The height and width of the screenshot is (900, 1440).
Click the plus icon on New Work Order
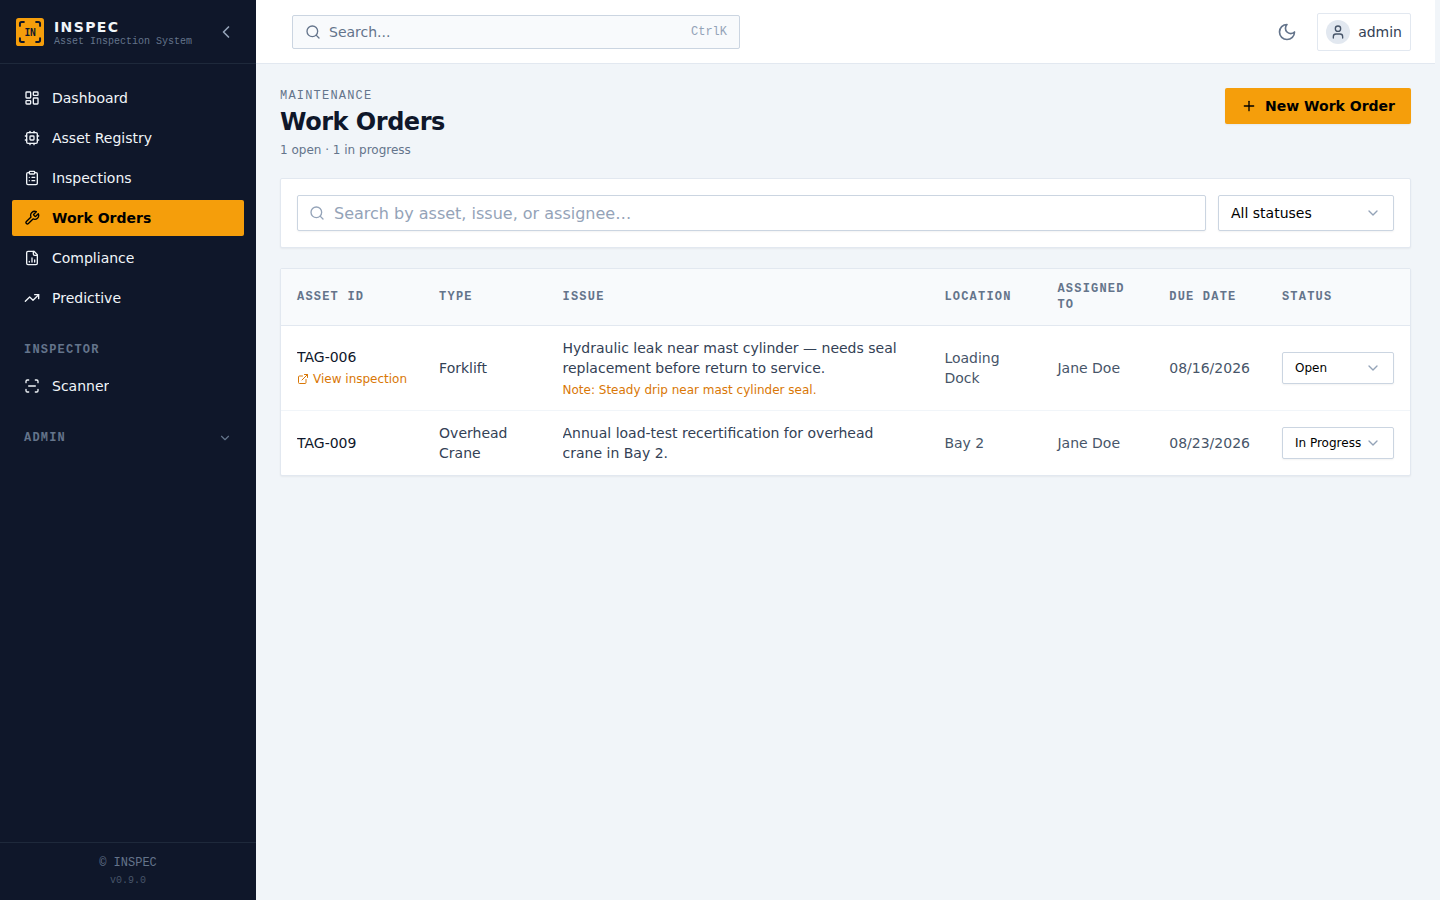click(1249, 106)
